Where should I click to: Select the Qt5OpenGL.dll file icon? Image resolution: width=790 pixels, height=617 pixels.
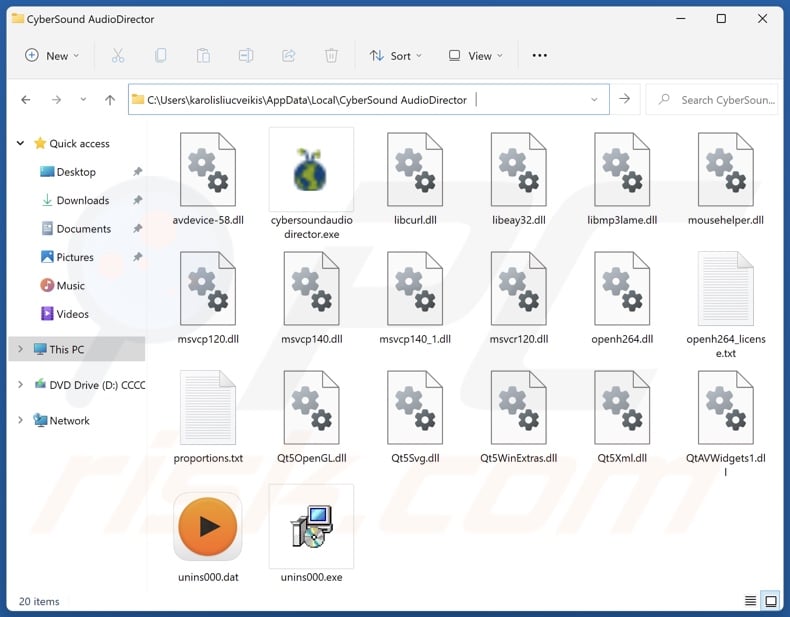tap(311, 407)
